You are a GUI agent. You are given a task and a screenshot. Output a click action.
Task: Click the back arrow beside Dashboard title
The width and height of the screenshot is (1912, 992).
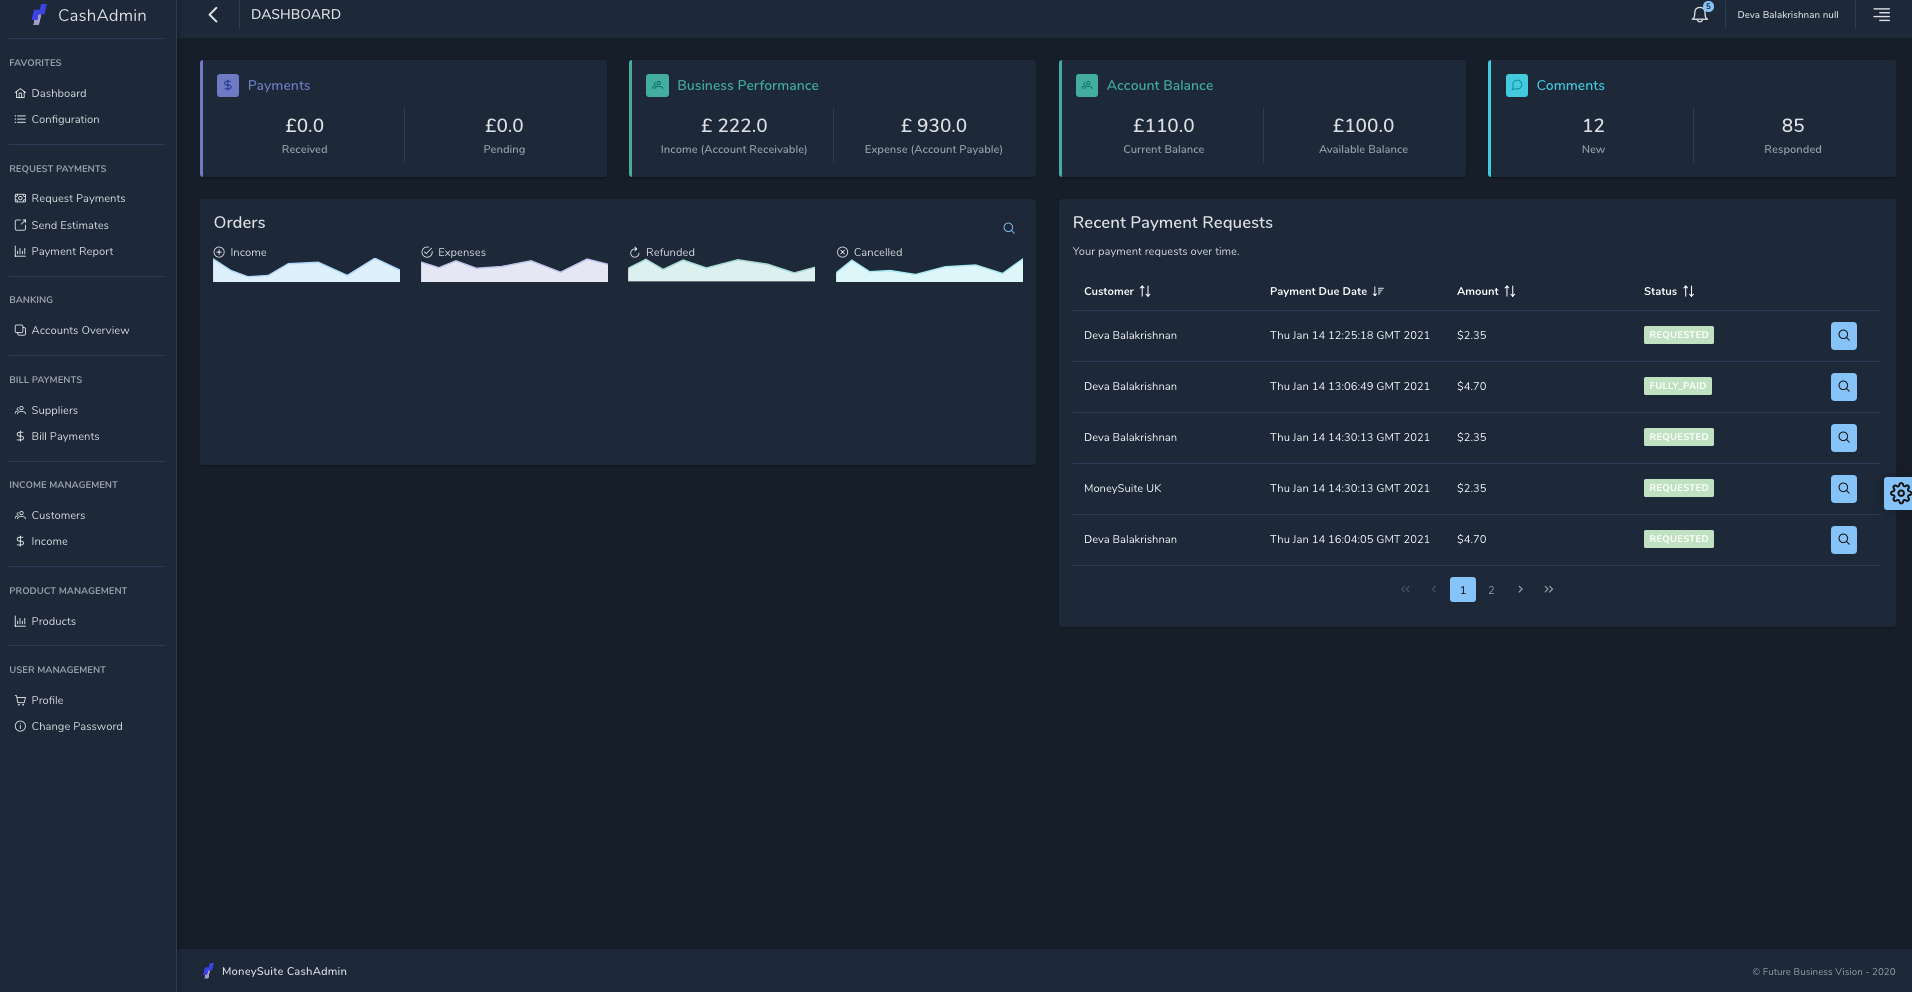point(213,15)
